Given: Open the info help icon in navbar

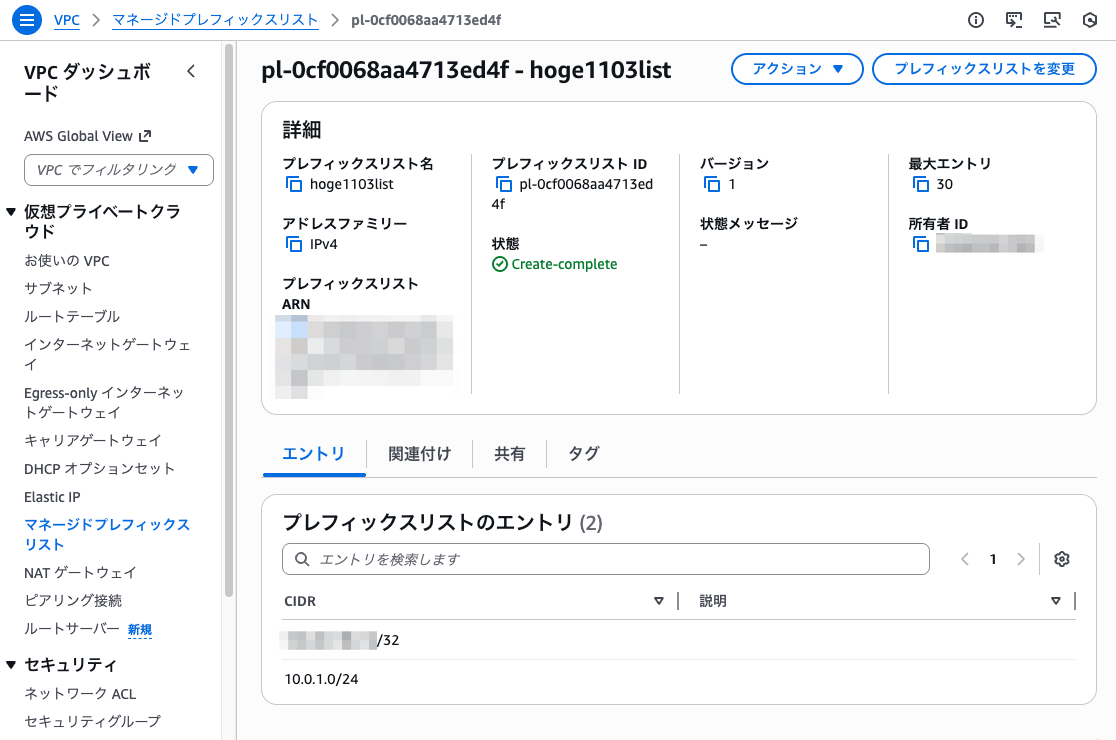Looking at the screenshot, I should pos(975,19).
